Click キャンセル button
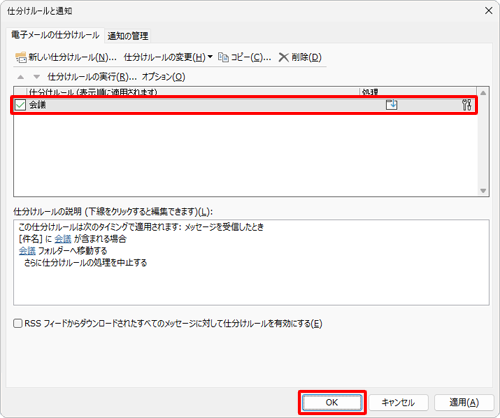500x418 pixels. [398, 403]
